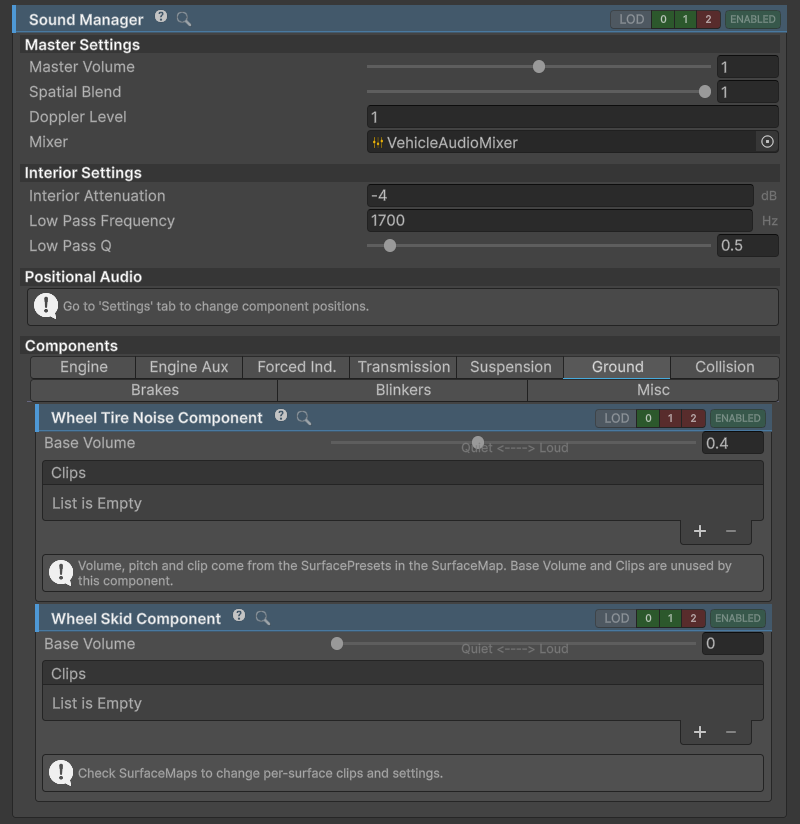The height and width of the screenshot is (824, 800).
Task: Toggle Sound Manager LOD 2
Action: [708, 19]
